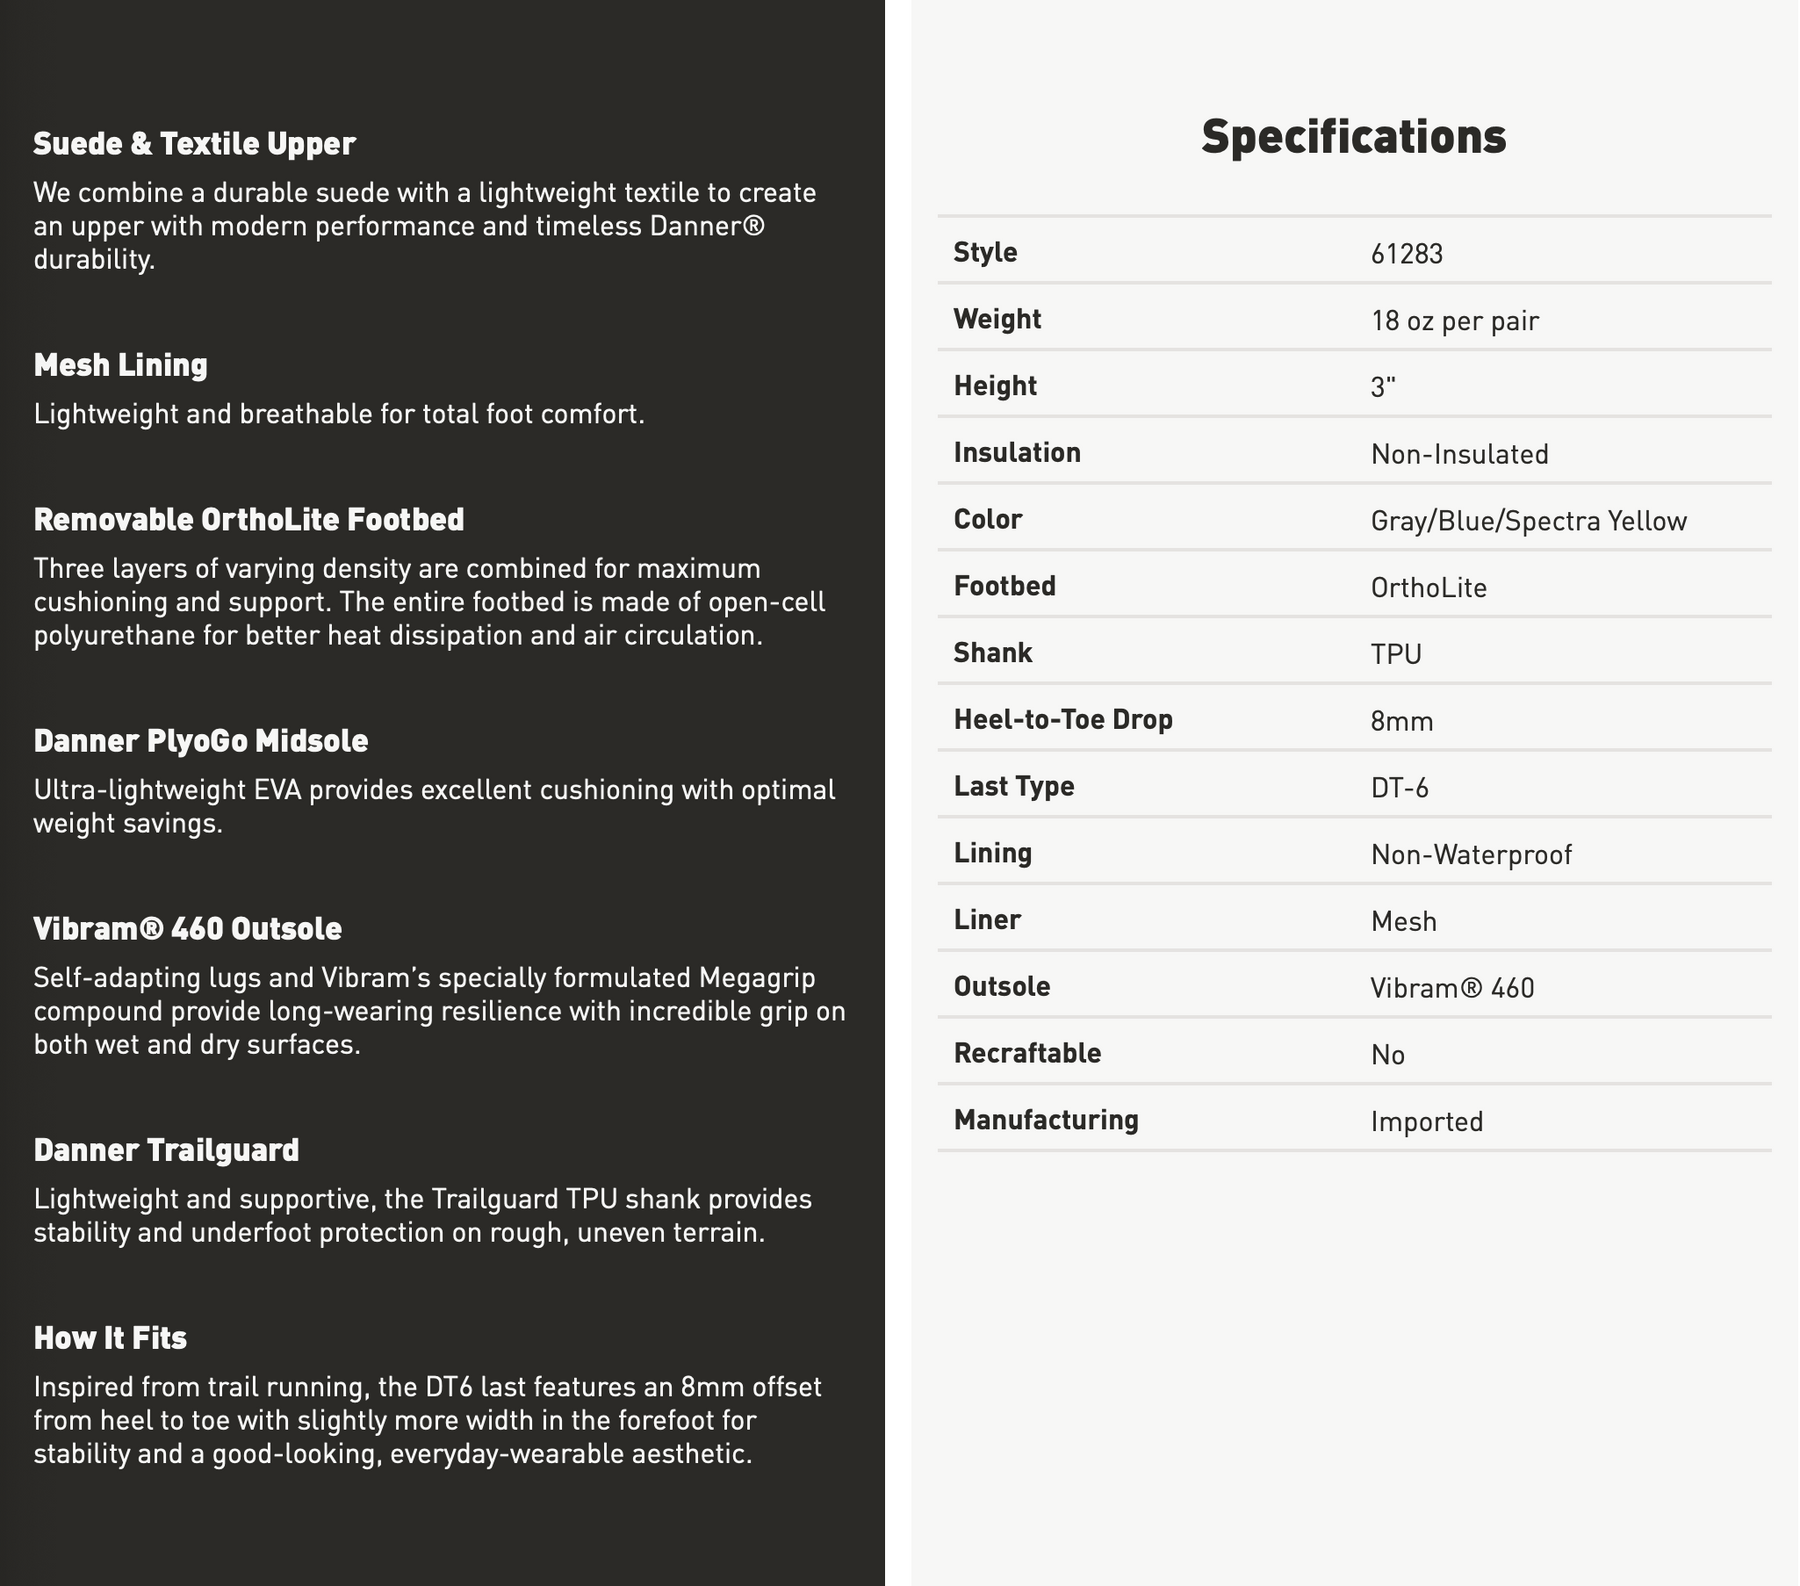Click the Removable OrthoLite Footbed heading
Image resolution: width=1800 pixels, height=1586 pixels.
tap(249, 520)
